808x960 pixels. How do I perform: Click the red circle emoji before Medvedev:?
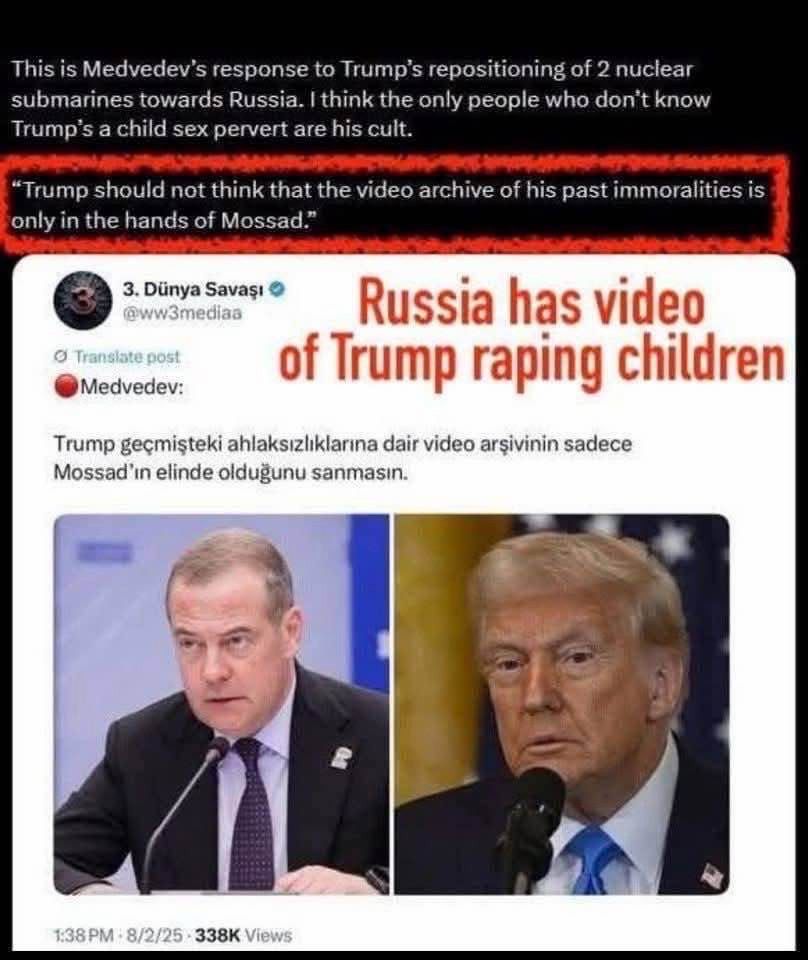tap(66, 387)
